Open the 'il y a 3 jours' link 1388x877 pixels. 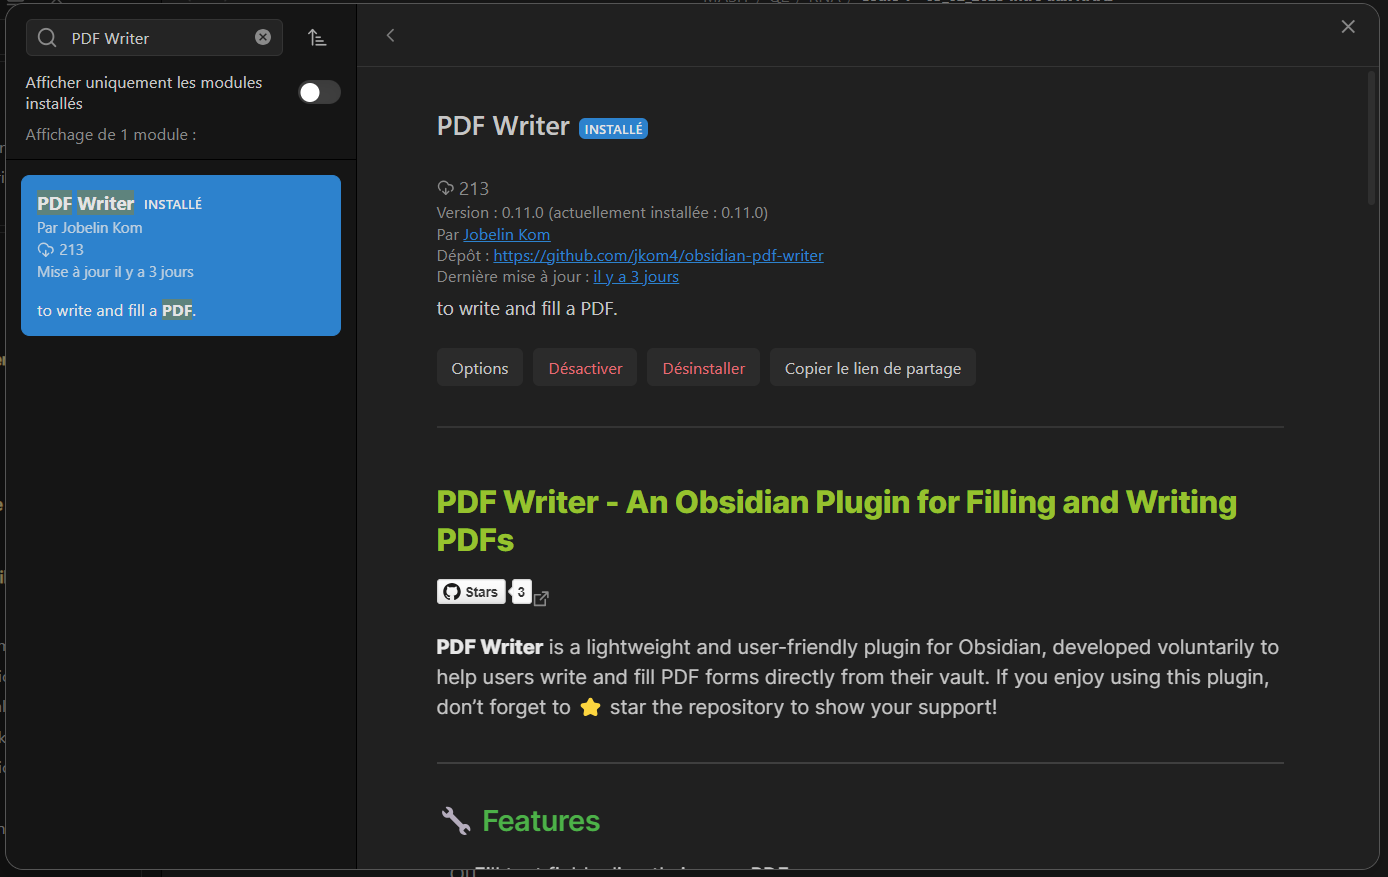click(x=636, y=277)
